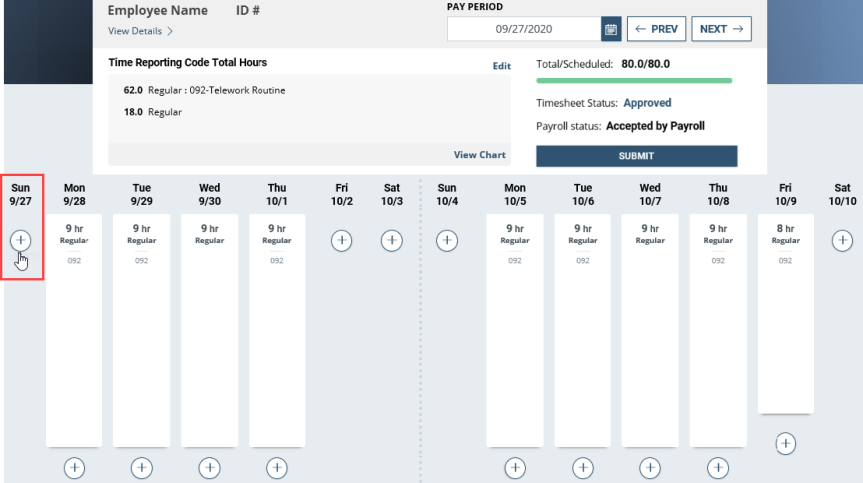Add time entry for Sat 10/10
Viewport: 863px width, 483px height.
[842, 240]
